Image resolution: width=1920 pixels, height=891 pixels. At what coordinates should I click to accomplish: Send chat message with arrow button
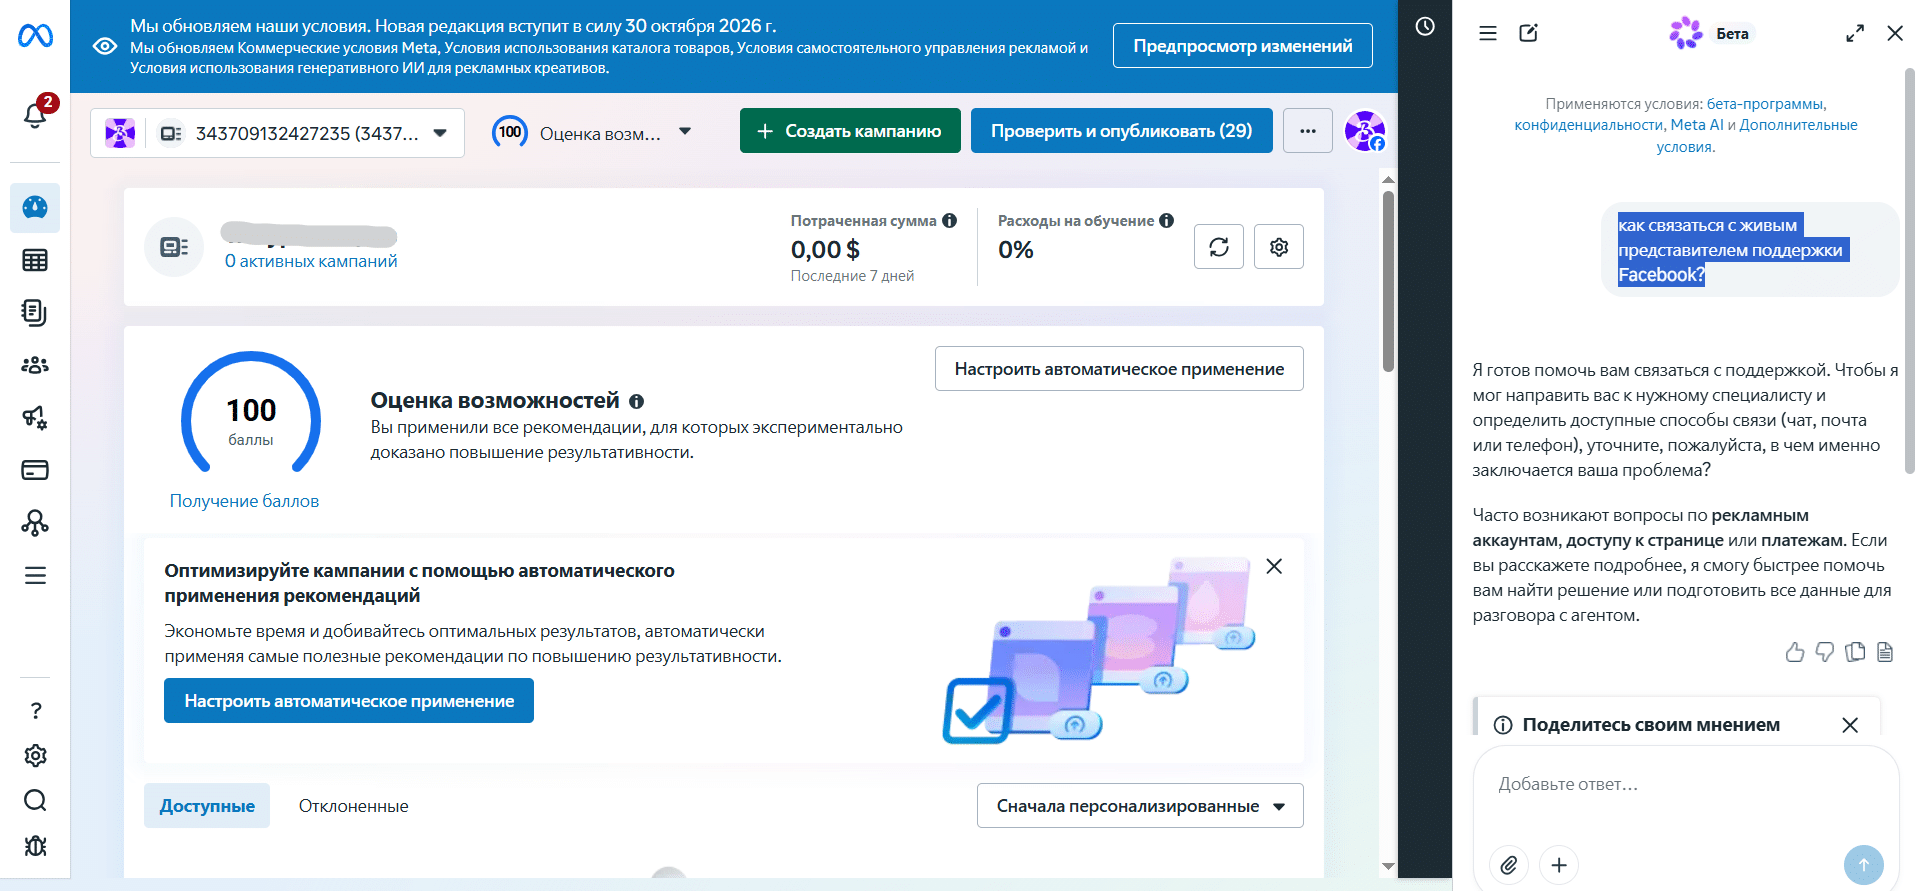1864,865
